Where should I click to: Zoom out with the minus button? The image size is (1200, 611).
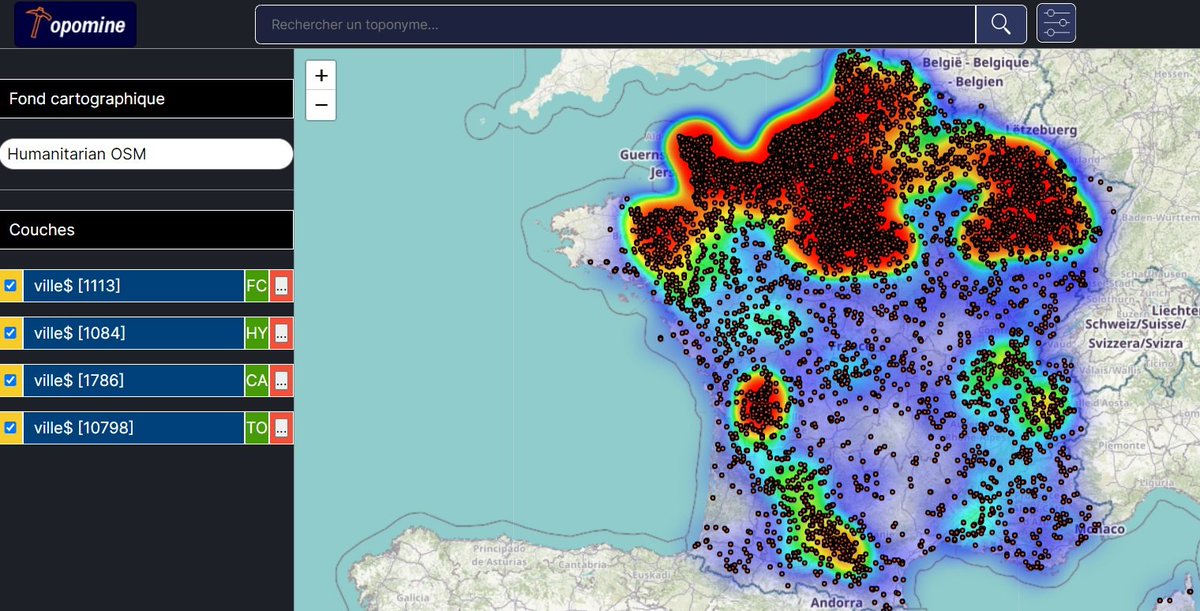320,105
